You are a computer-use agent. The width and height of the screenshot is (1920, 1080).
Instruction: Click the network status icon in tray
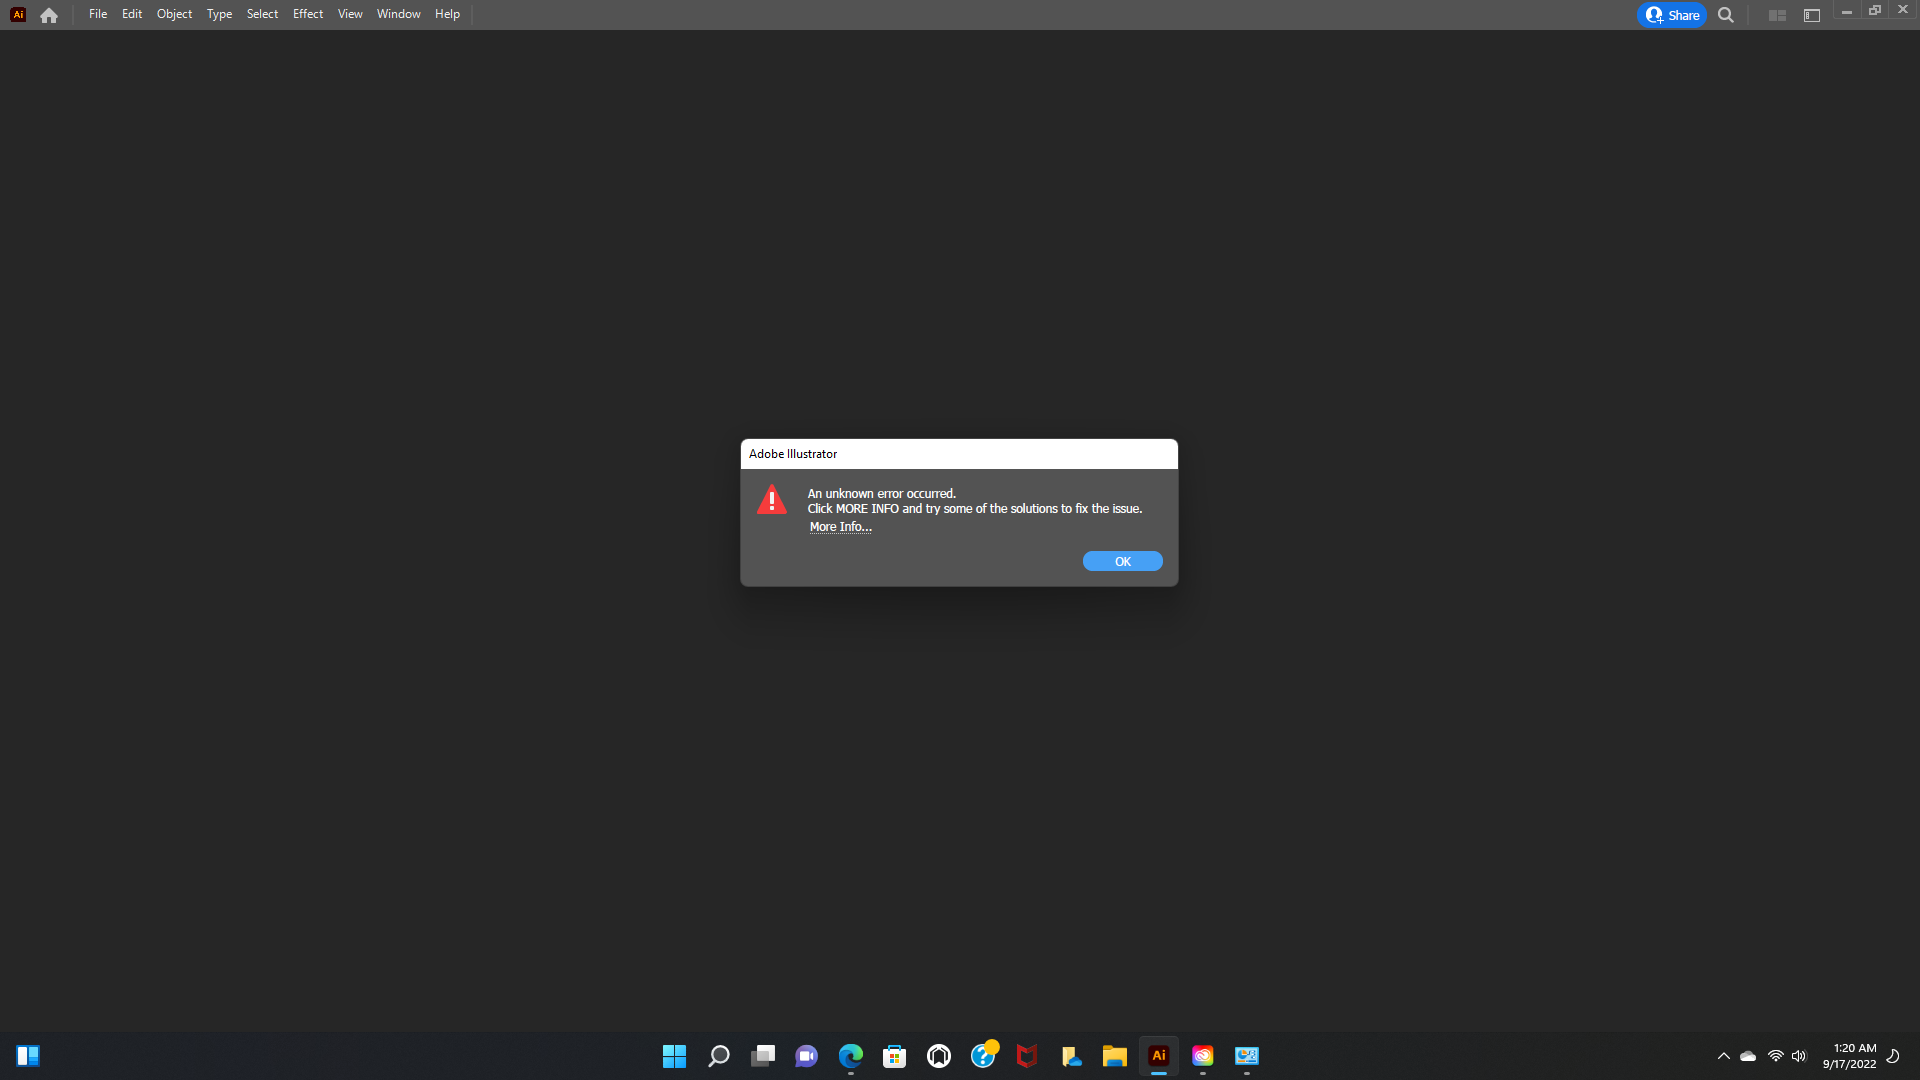click(x=1771, y=1055)
